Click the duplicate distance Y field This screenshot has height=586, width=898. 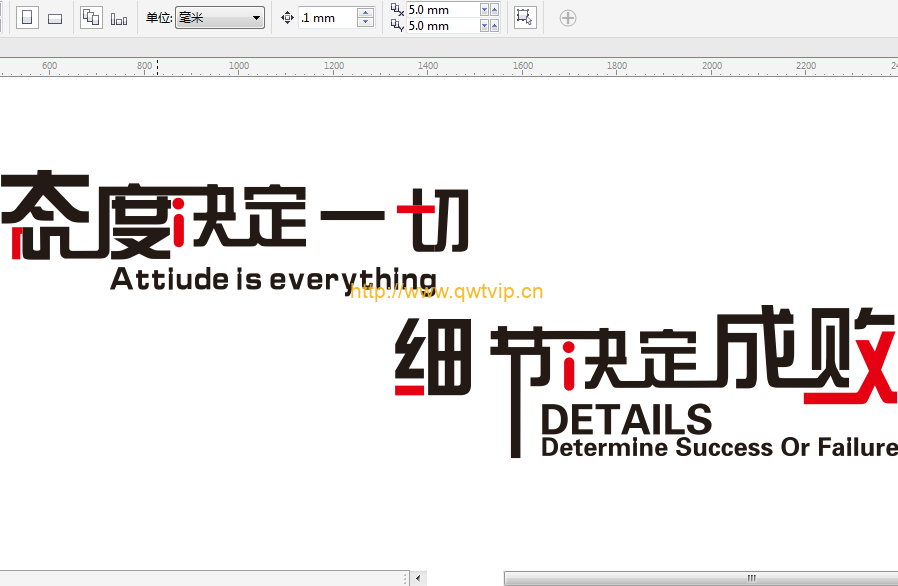coord(442,26)
